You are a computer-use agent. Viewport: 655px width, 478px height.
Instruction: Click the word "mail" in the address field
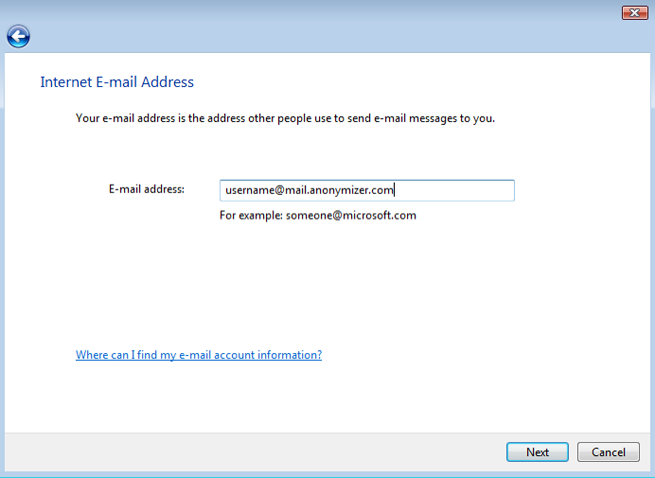click(297, 190)
